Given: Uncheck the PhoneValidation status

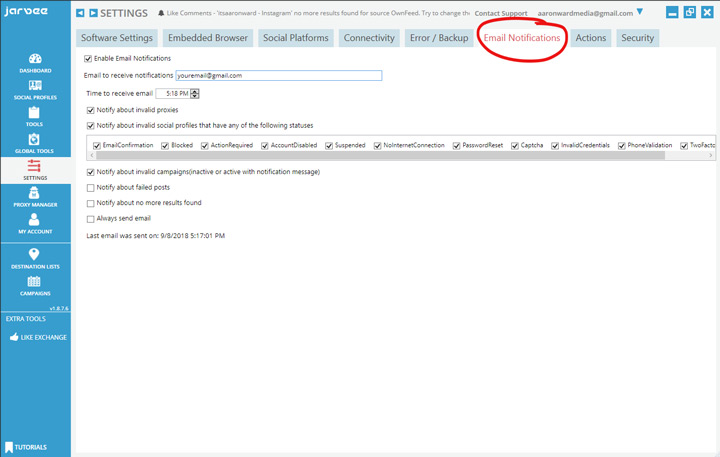Looking at the screenshot, I should (622, 146).
